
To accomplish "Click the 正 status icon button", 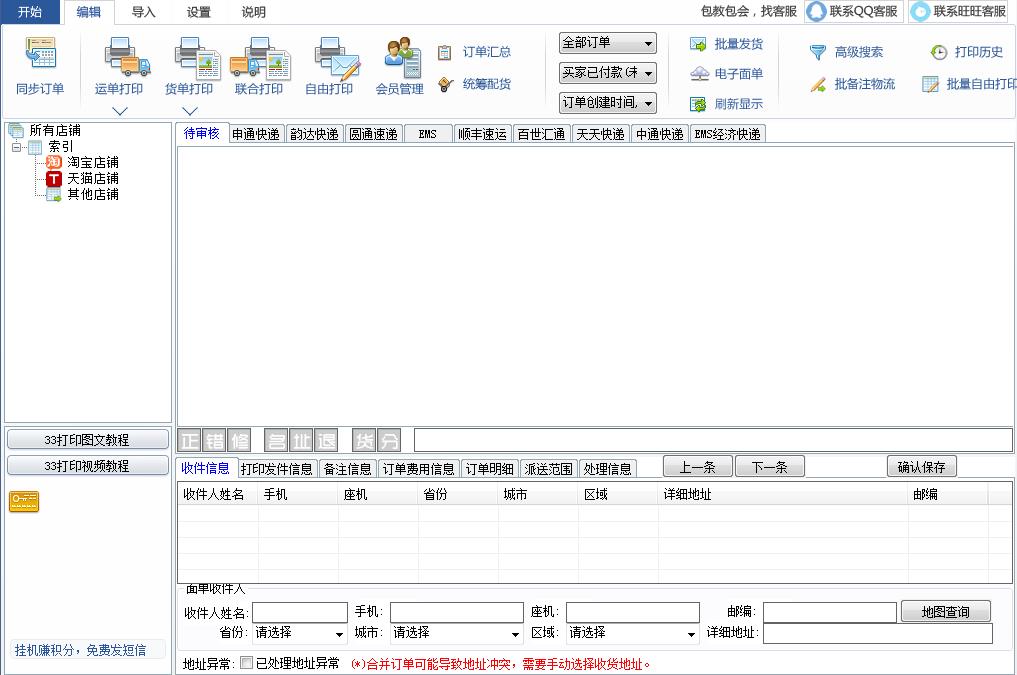I will click(x=189, y=441).
